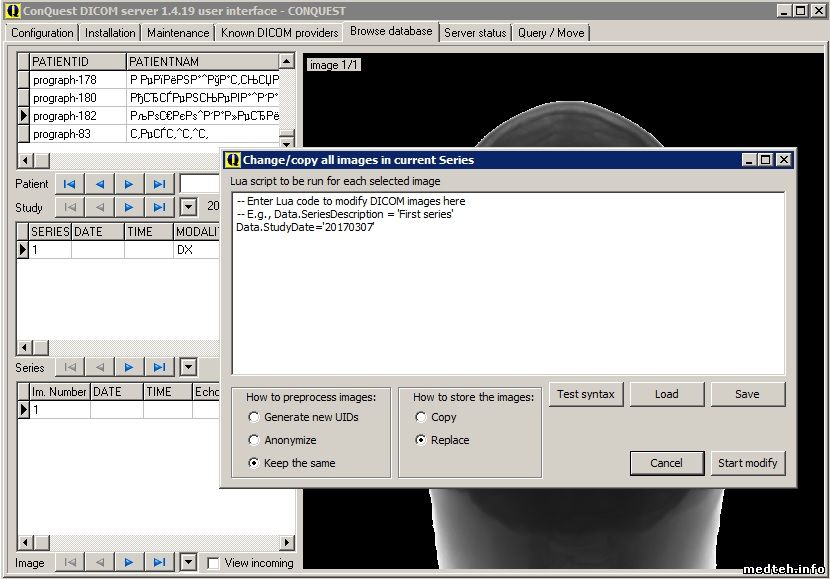Jump to last image record

coord(159,563)
